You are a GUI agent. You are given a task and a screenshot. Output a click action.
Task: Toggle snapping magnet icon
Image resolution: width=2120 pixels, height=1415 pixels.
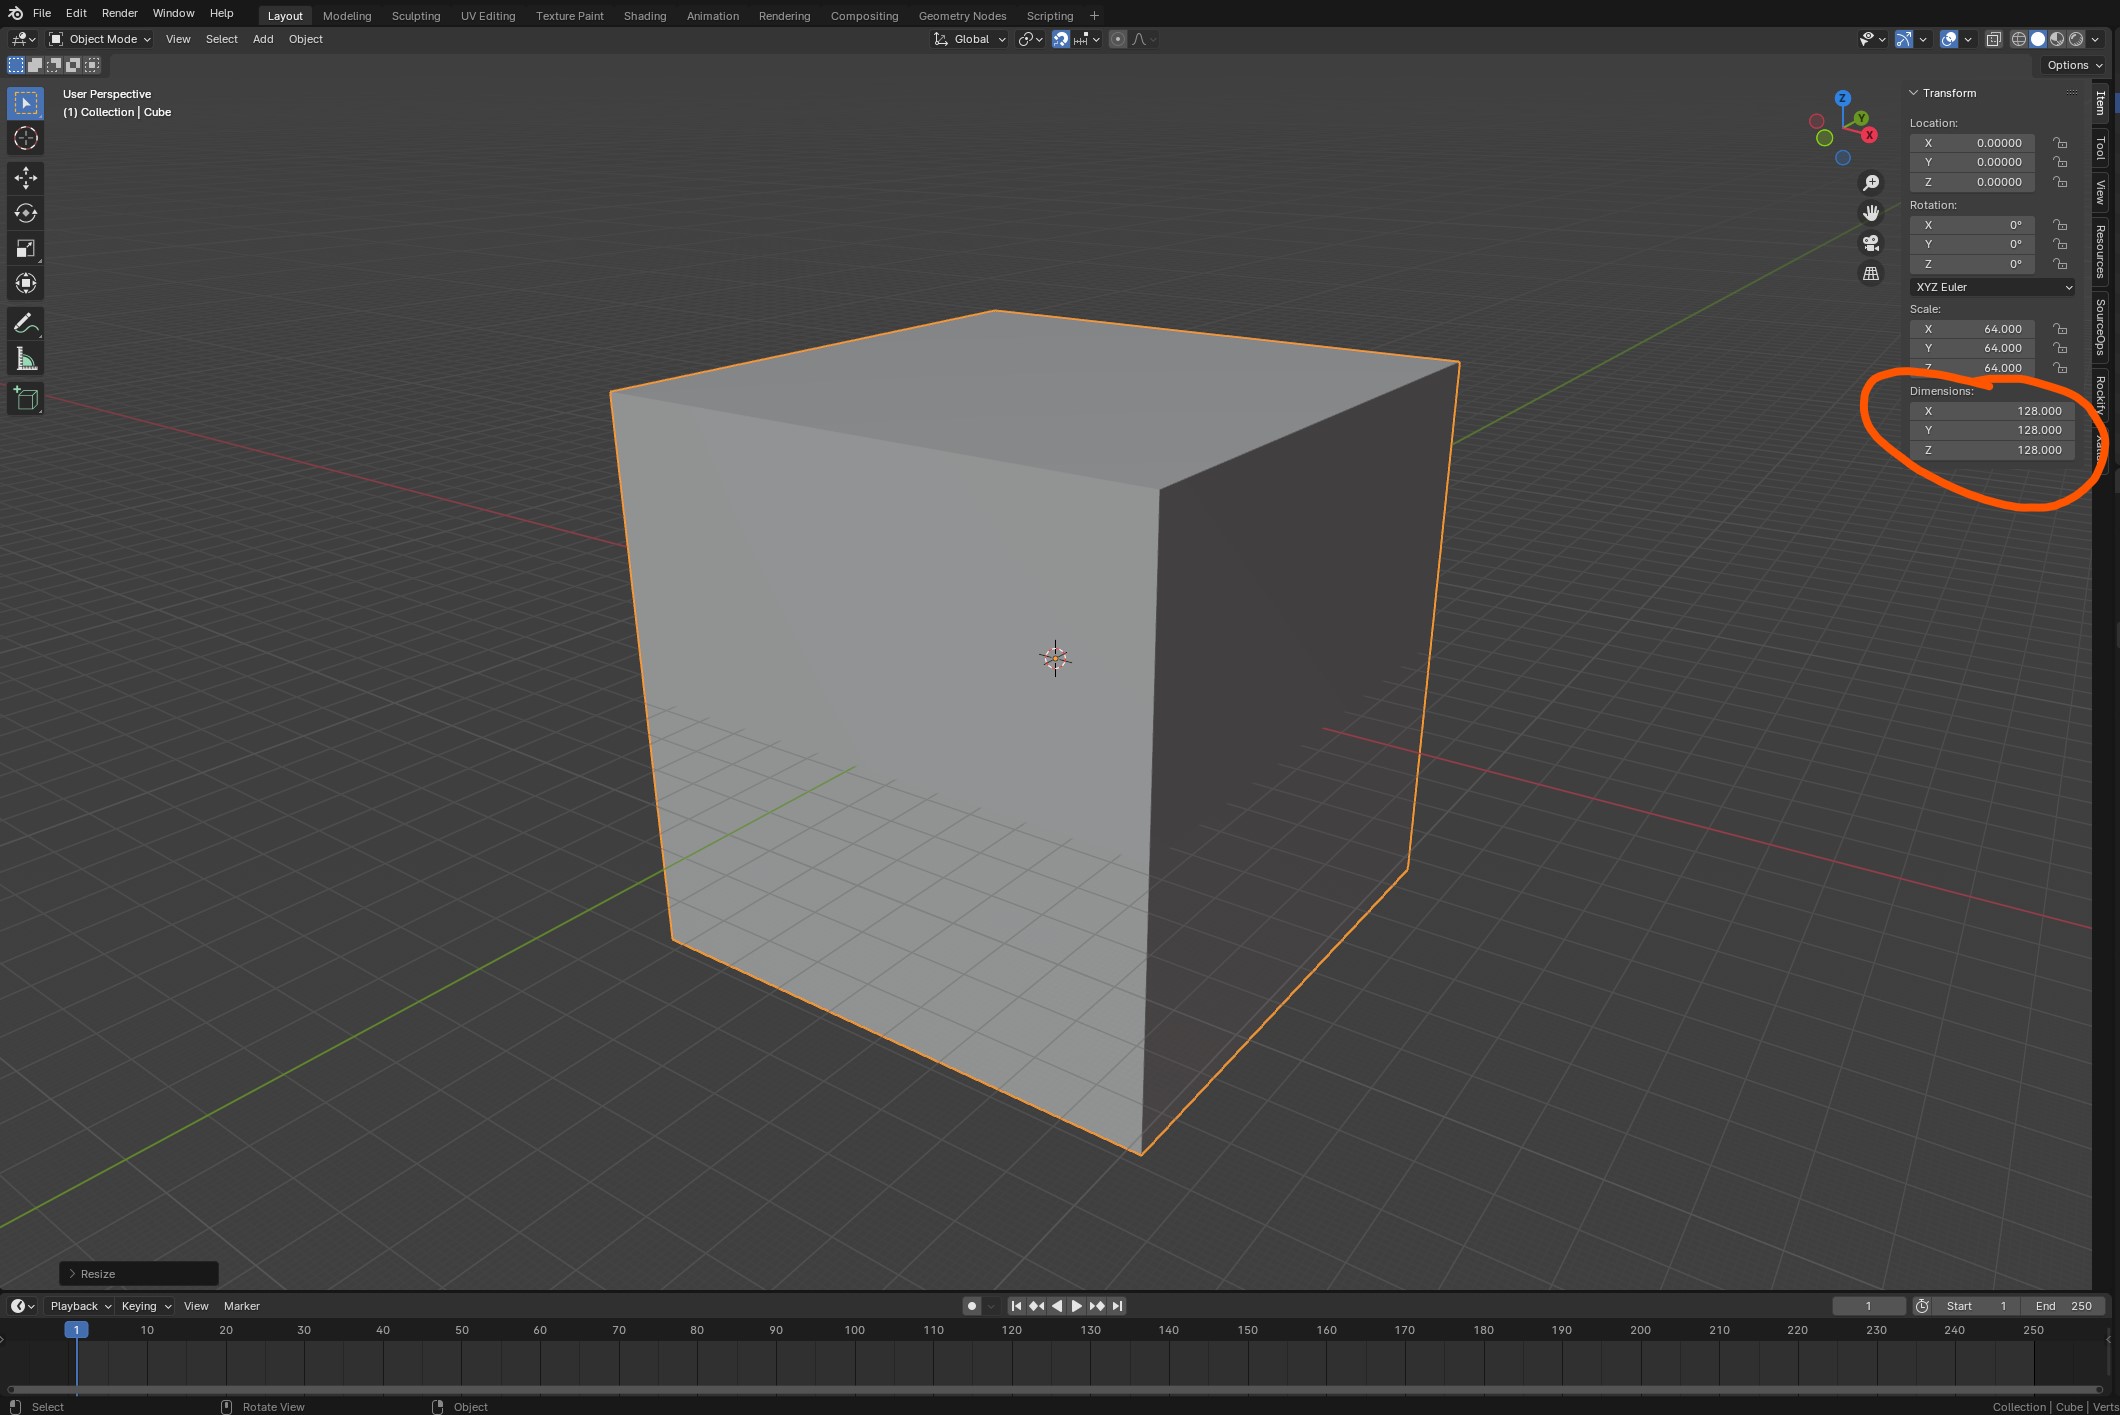tap(1061, 39)
